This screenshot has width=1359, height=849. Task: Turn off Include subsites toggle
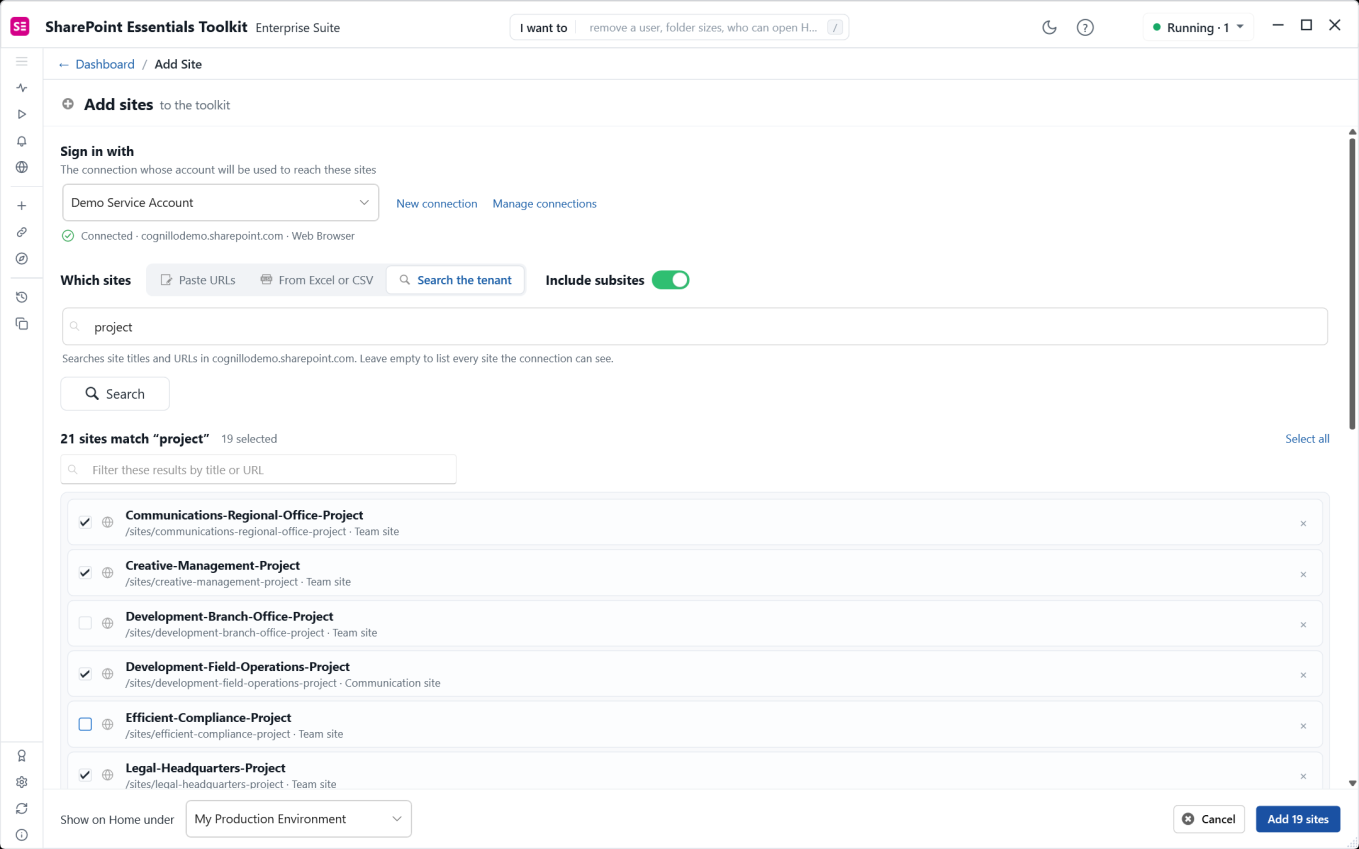(x=670, y=280)
